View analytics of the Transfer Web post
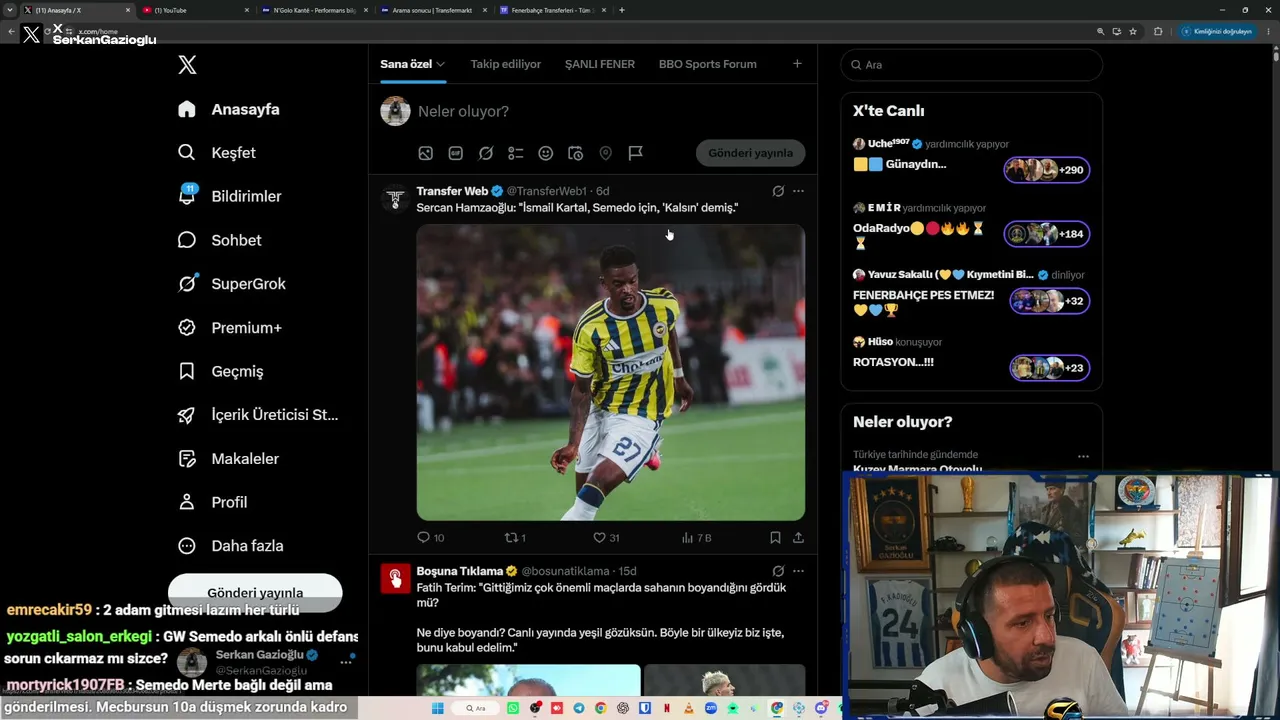Viewport: 1280px width, 720px height. coord(696,538)
